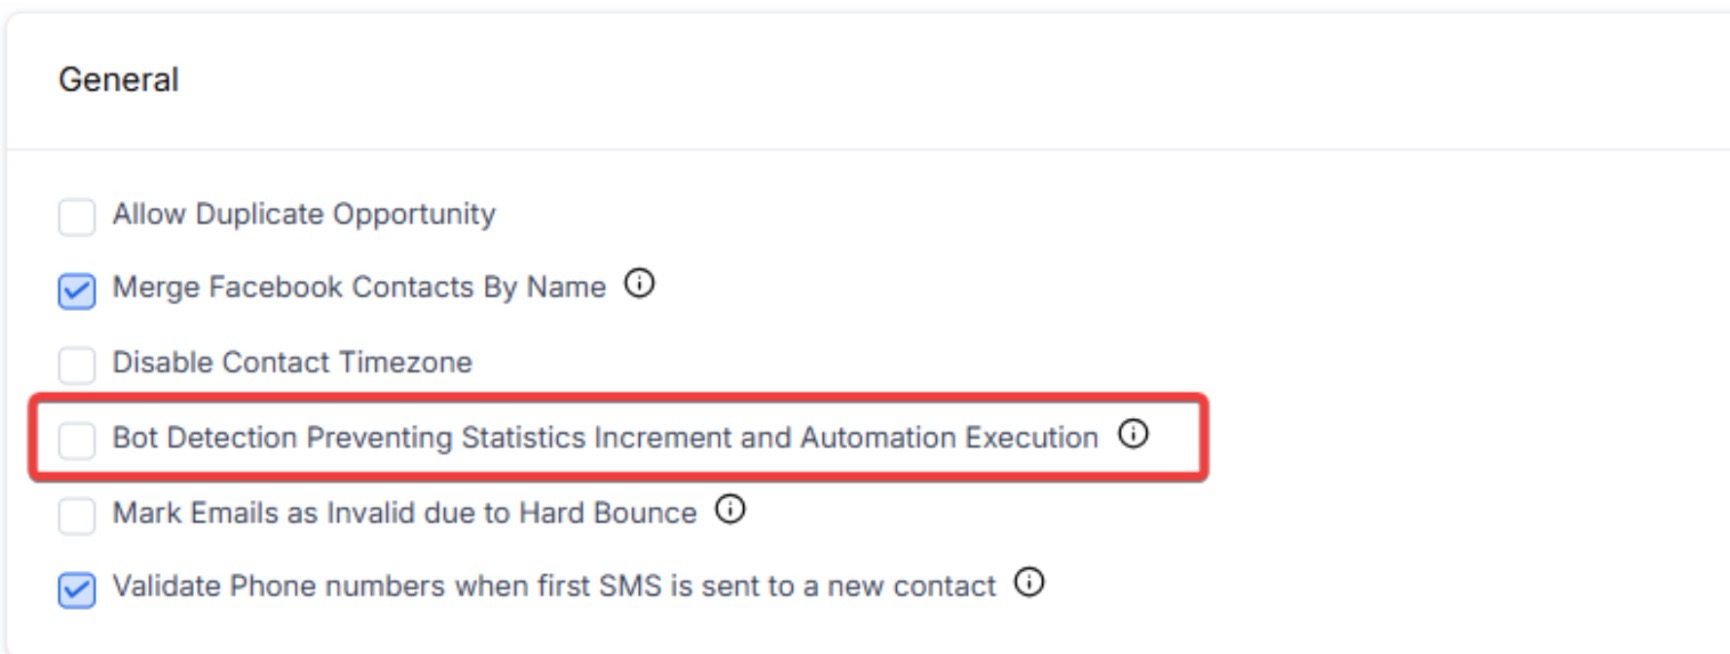The width and height of the screenshot is (1730, 654).
Task: Click the Merge Facebook Contacts By Name label
Action: (359, 287)
